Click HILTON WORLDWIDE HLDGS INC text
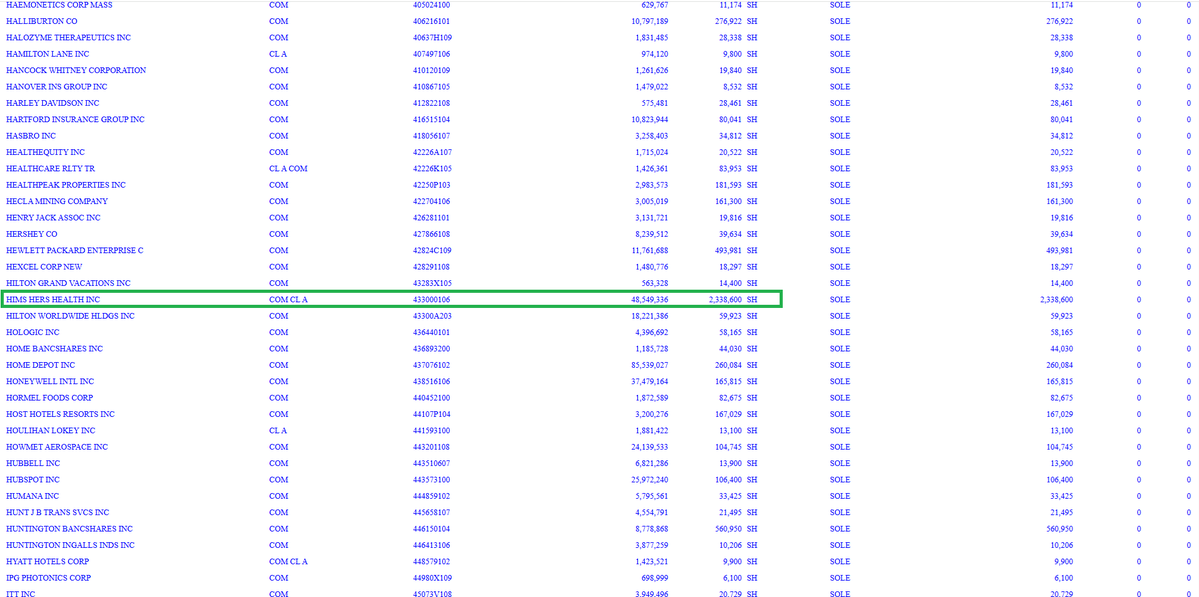 point(70,316)
